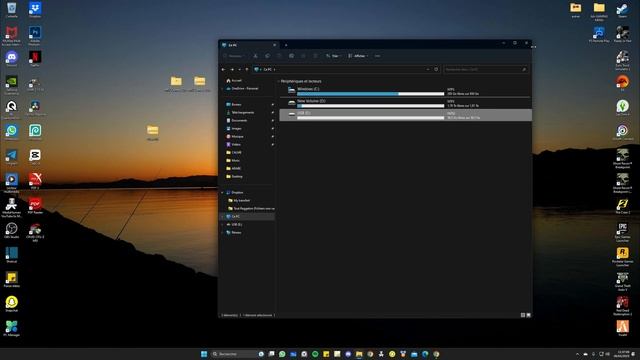The height and width of the screenshot is (360, 640).
Task: Open the Windows Start menu
Action: pos(204,354)
